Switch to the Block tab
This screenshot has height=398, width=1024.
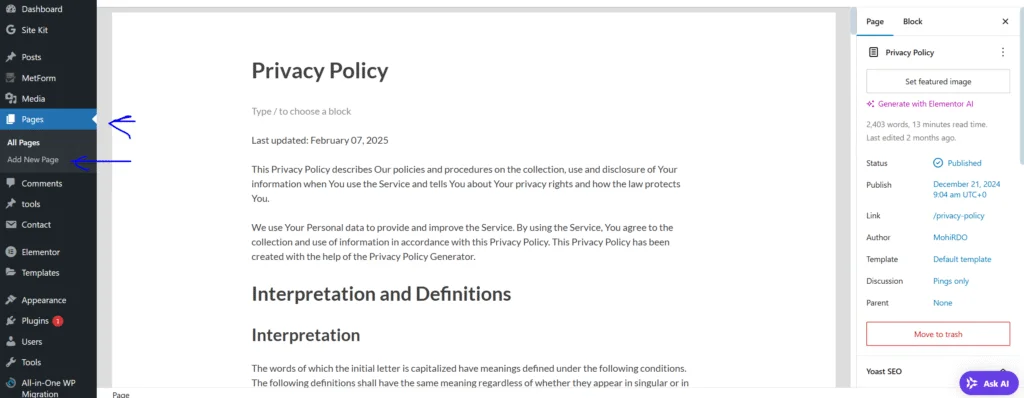point(912,22)
